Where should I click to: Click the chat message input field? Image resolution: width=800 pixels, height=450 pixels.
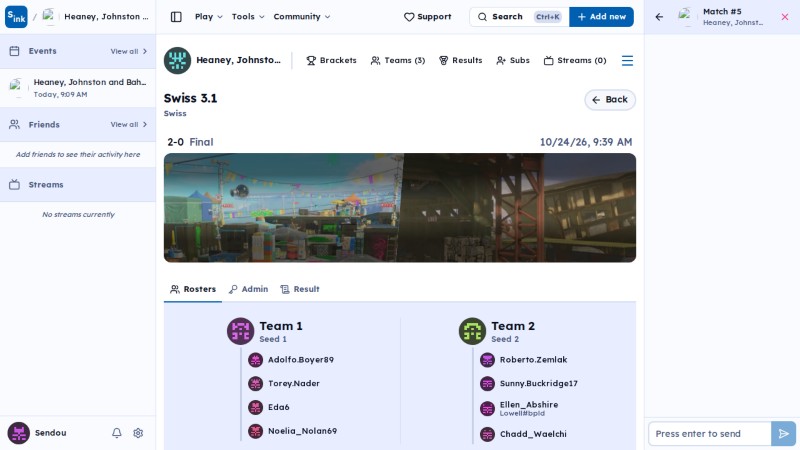[x=709, y=434]
